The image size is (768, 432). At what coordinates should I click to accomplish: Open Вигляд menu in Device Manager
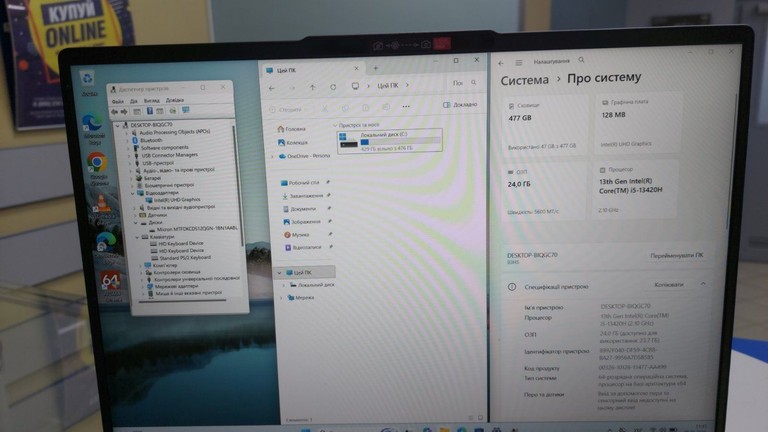[151, 100]
